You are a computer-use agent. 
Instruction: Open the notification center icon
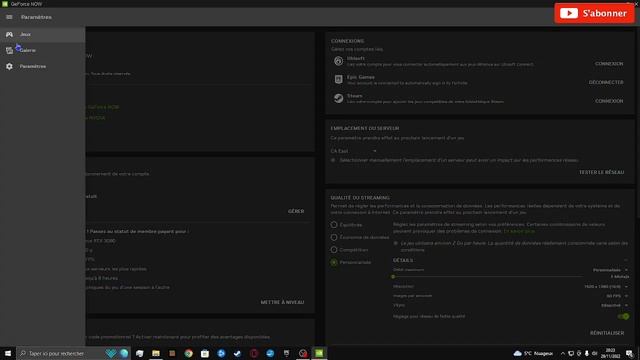pos(629,353)
